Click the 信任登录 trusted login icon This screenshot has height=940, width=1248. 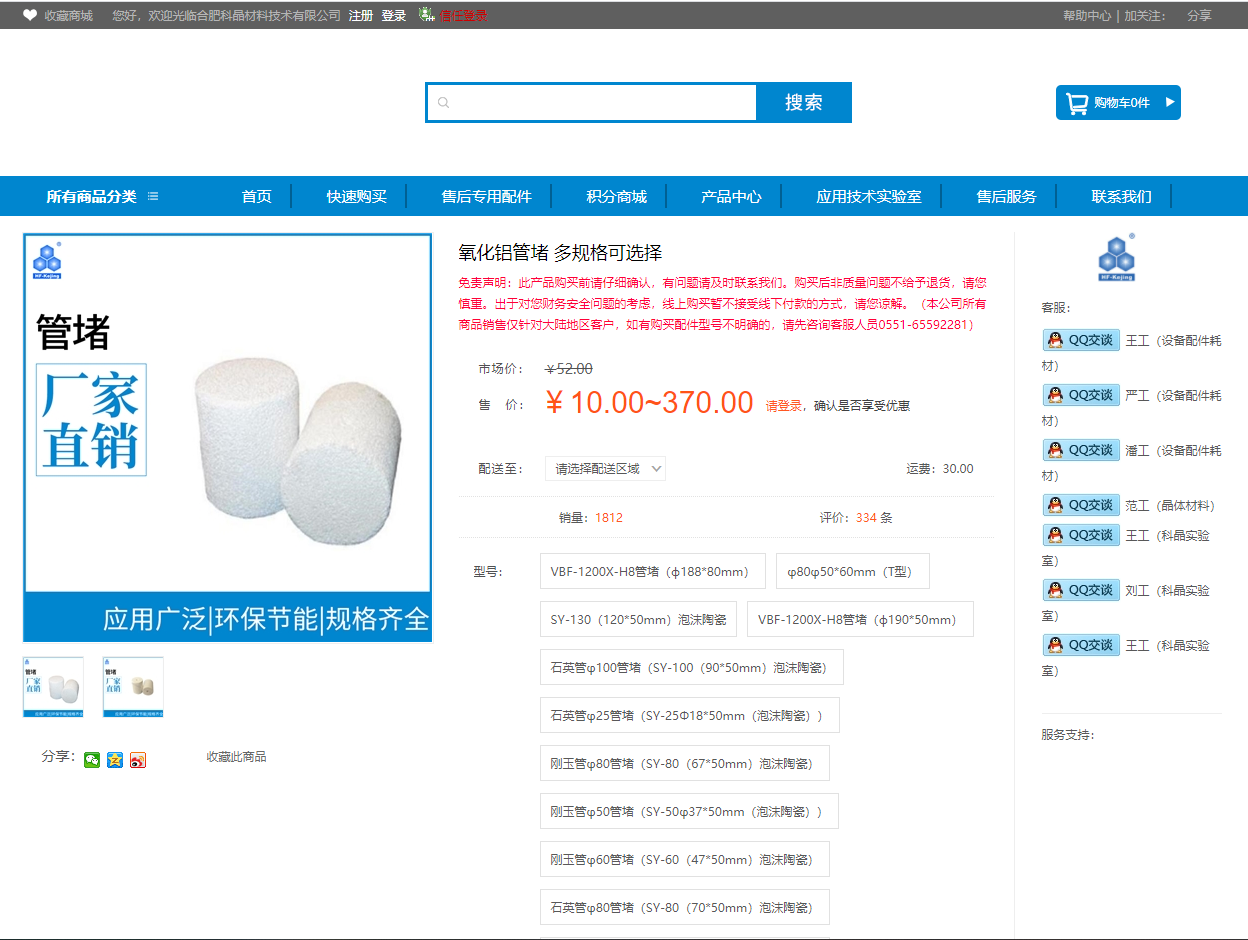(427, 15)
